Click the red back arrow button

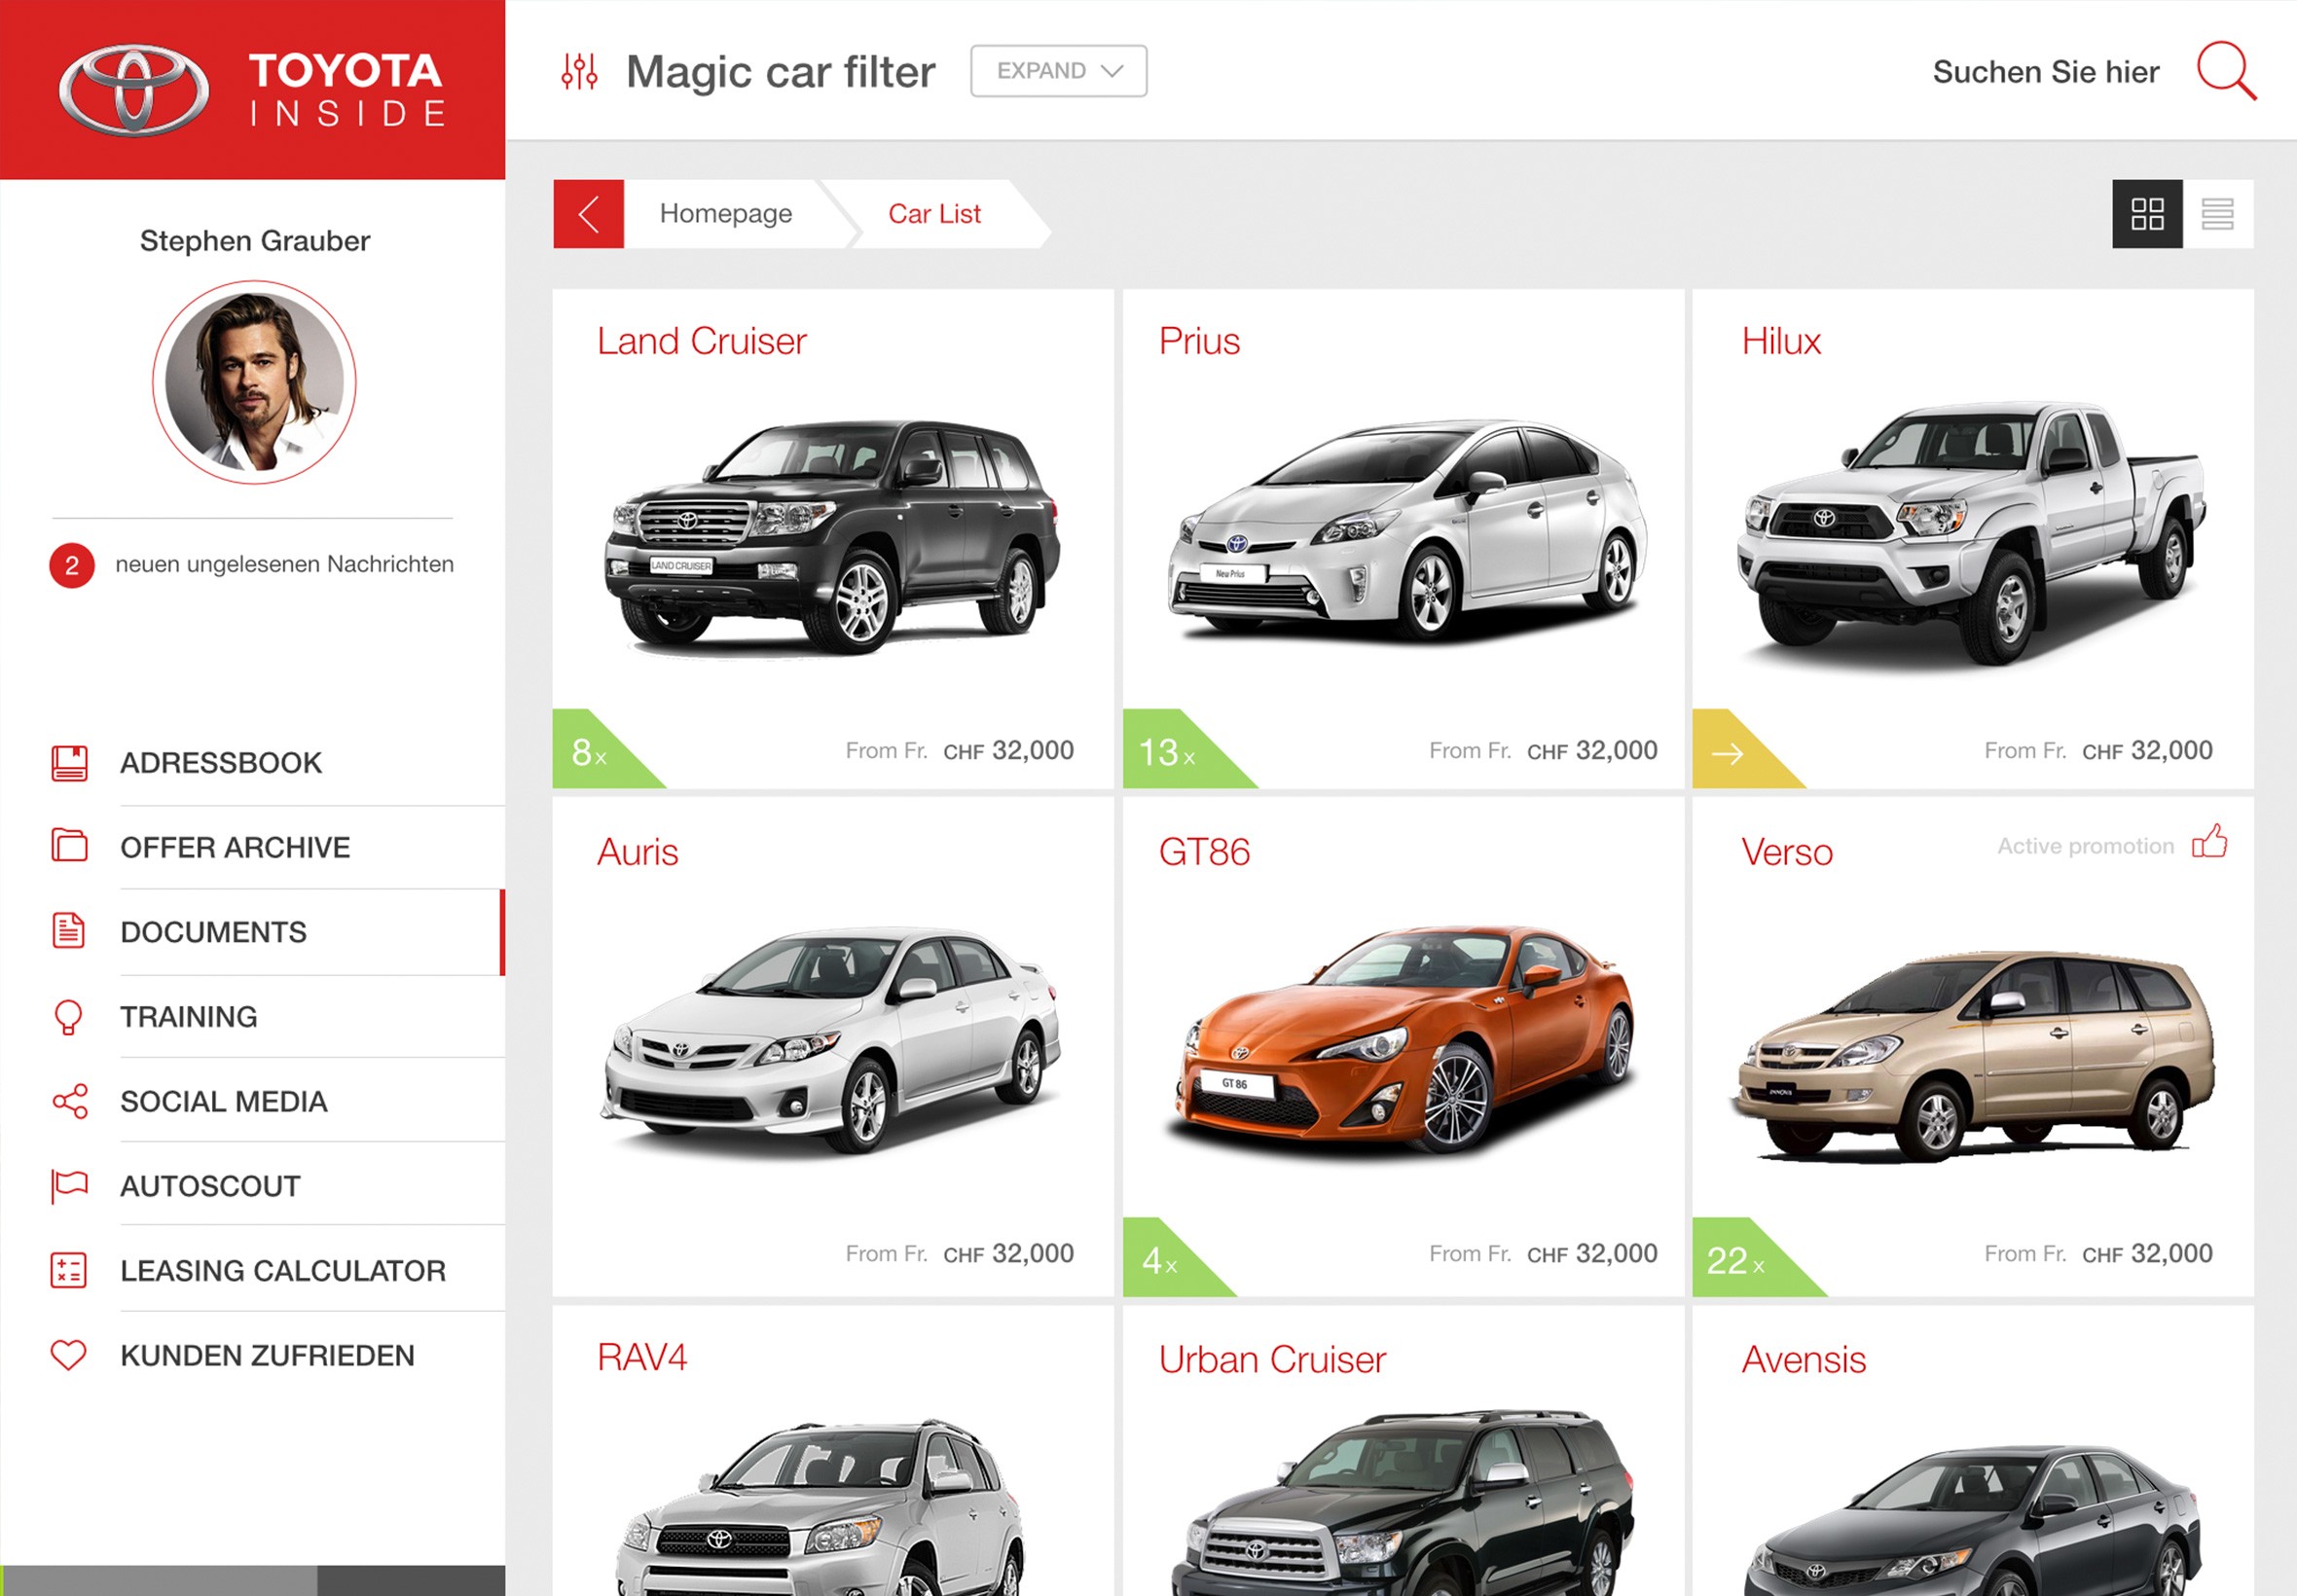pos(588,214)
